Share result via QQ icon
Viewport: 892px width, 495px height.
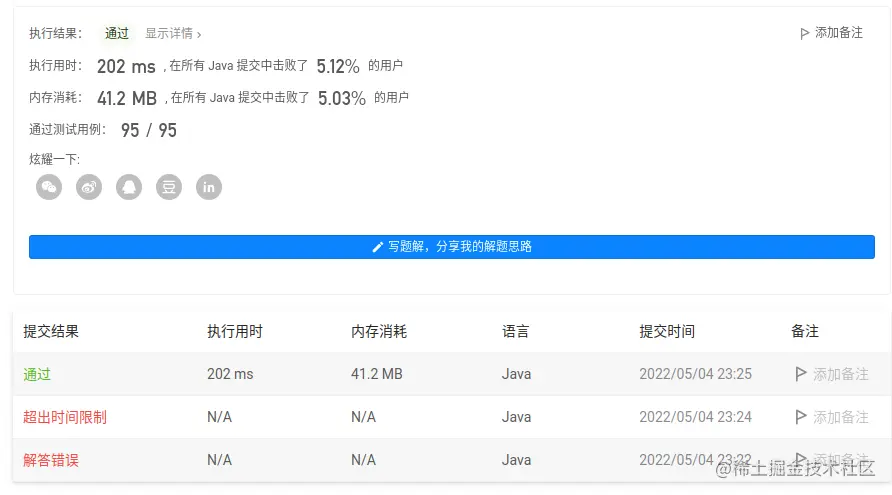coord(129,187)
